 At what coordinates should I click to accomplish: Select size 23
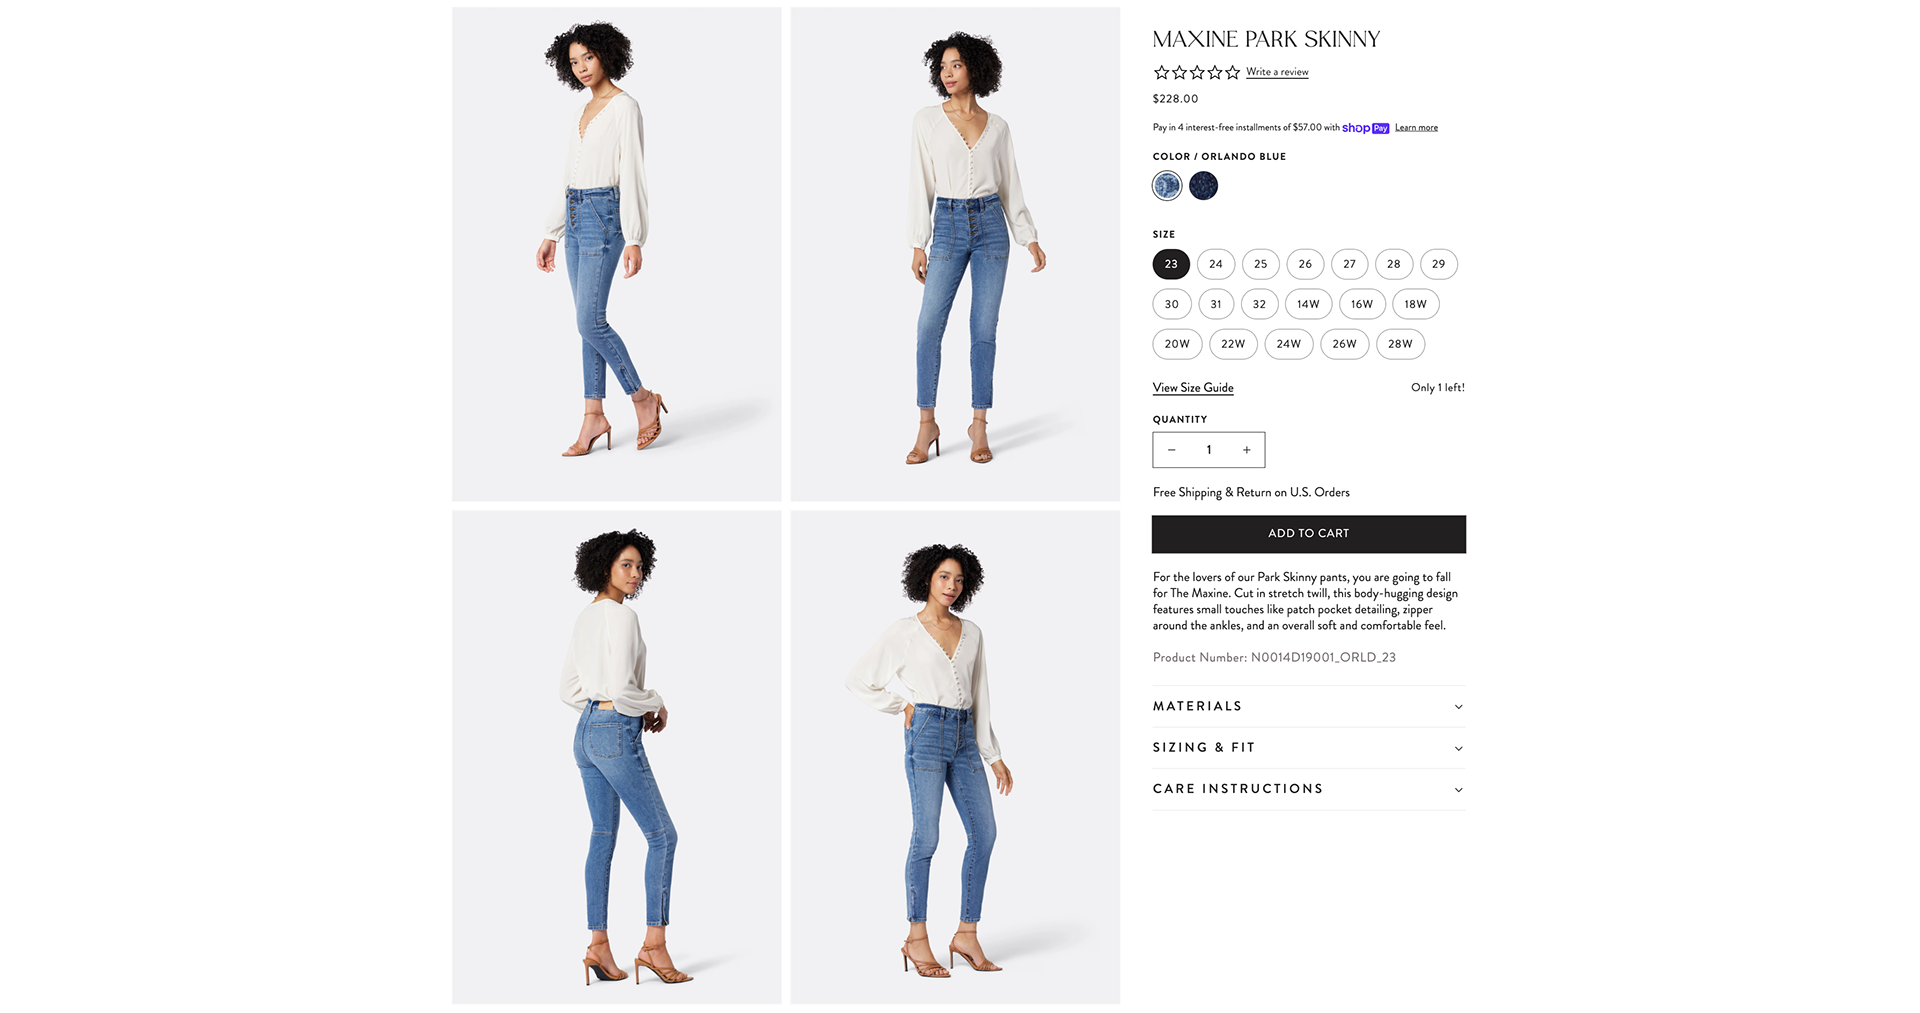point(1171,264)
